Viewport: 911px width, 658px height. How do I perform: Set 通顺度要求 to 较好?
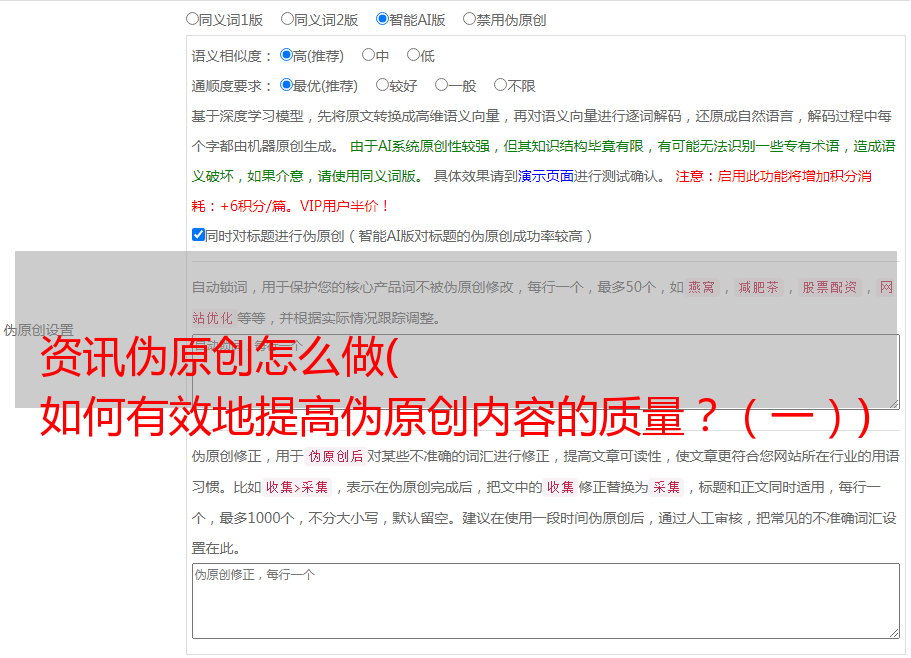click(382, 85)
